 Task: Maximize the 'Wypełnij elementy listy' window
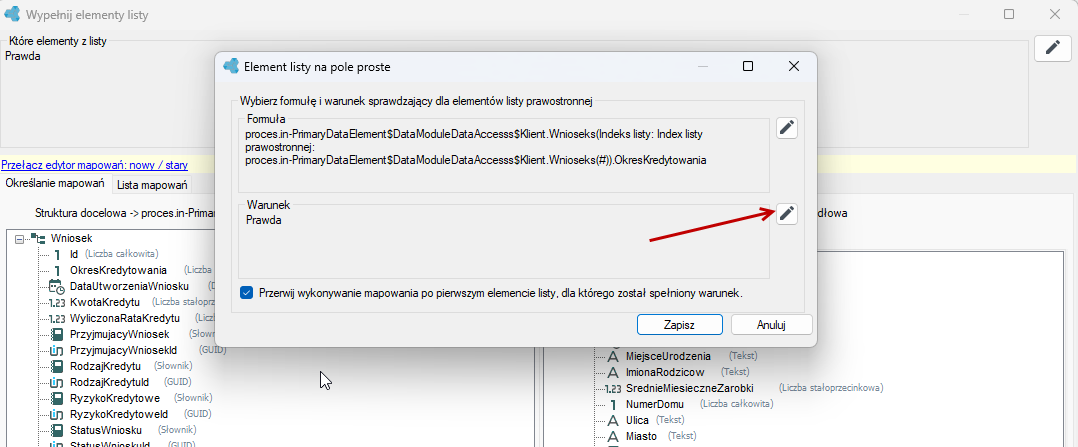[1009, 14]
